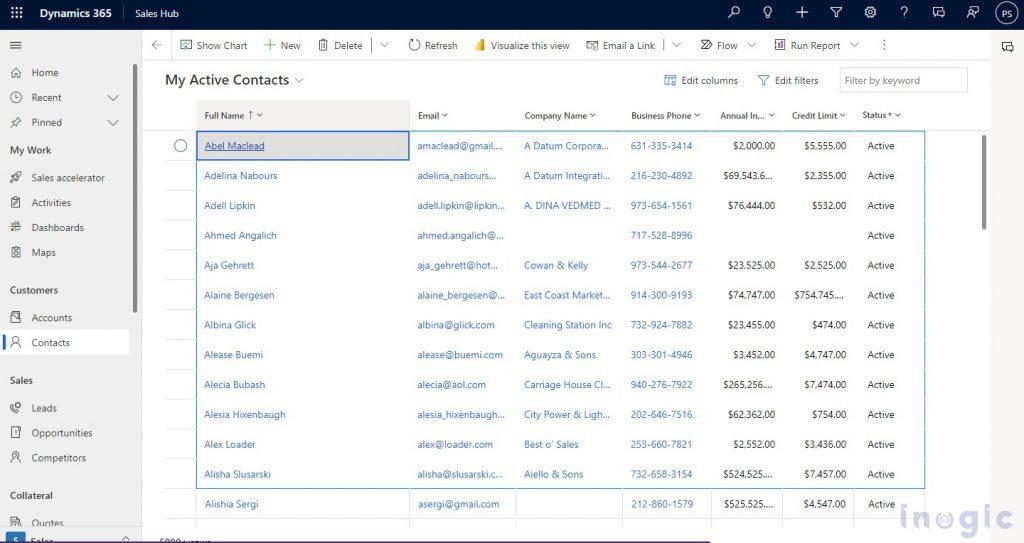Open the side panel chat icon
This screenshot has height=543, width=1024.
(1008, 46)
